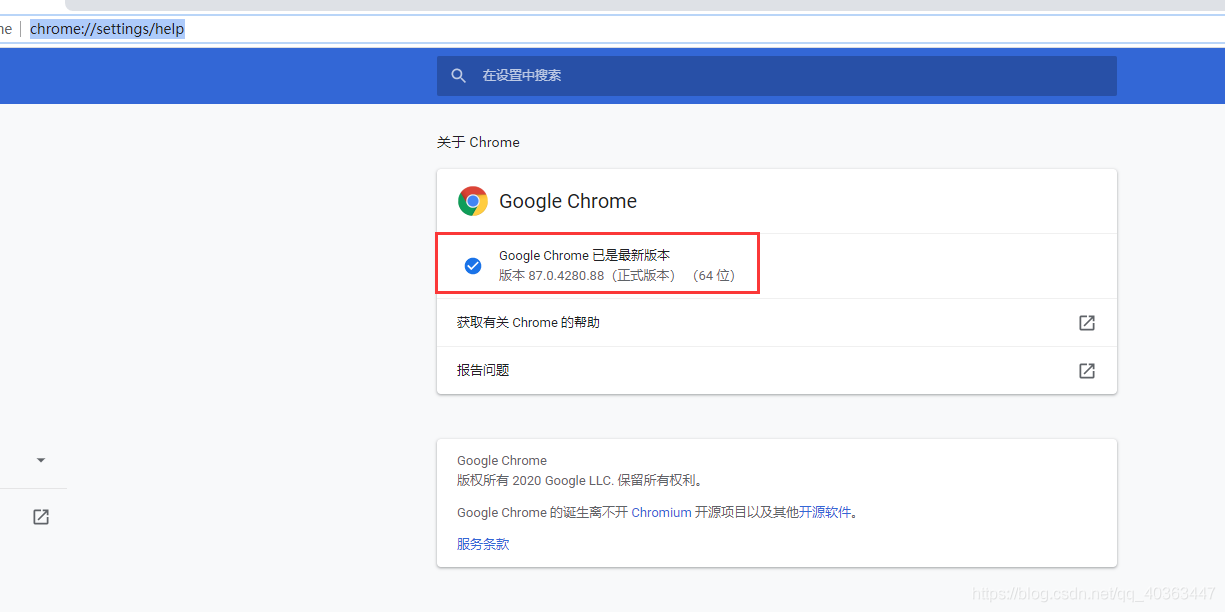This screenshot has width=1225, height=612.
Task: Expand the sidebar dropdown arrow
Action: (x=41, y=460)
